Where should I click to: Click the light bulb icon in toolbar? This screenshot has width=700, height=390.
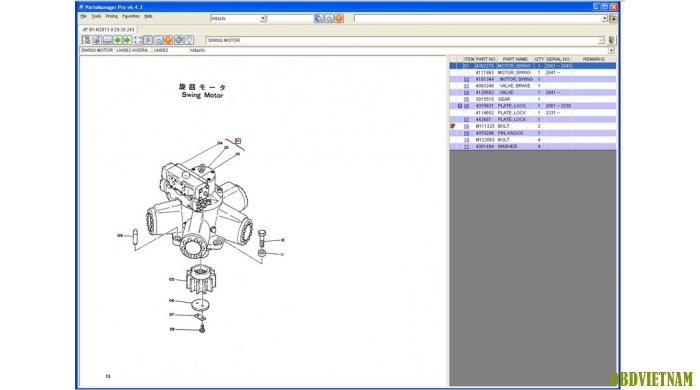coord(189,40)
